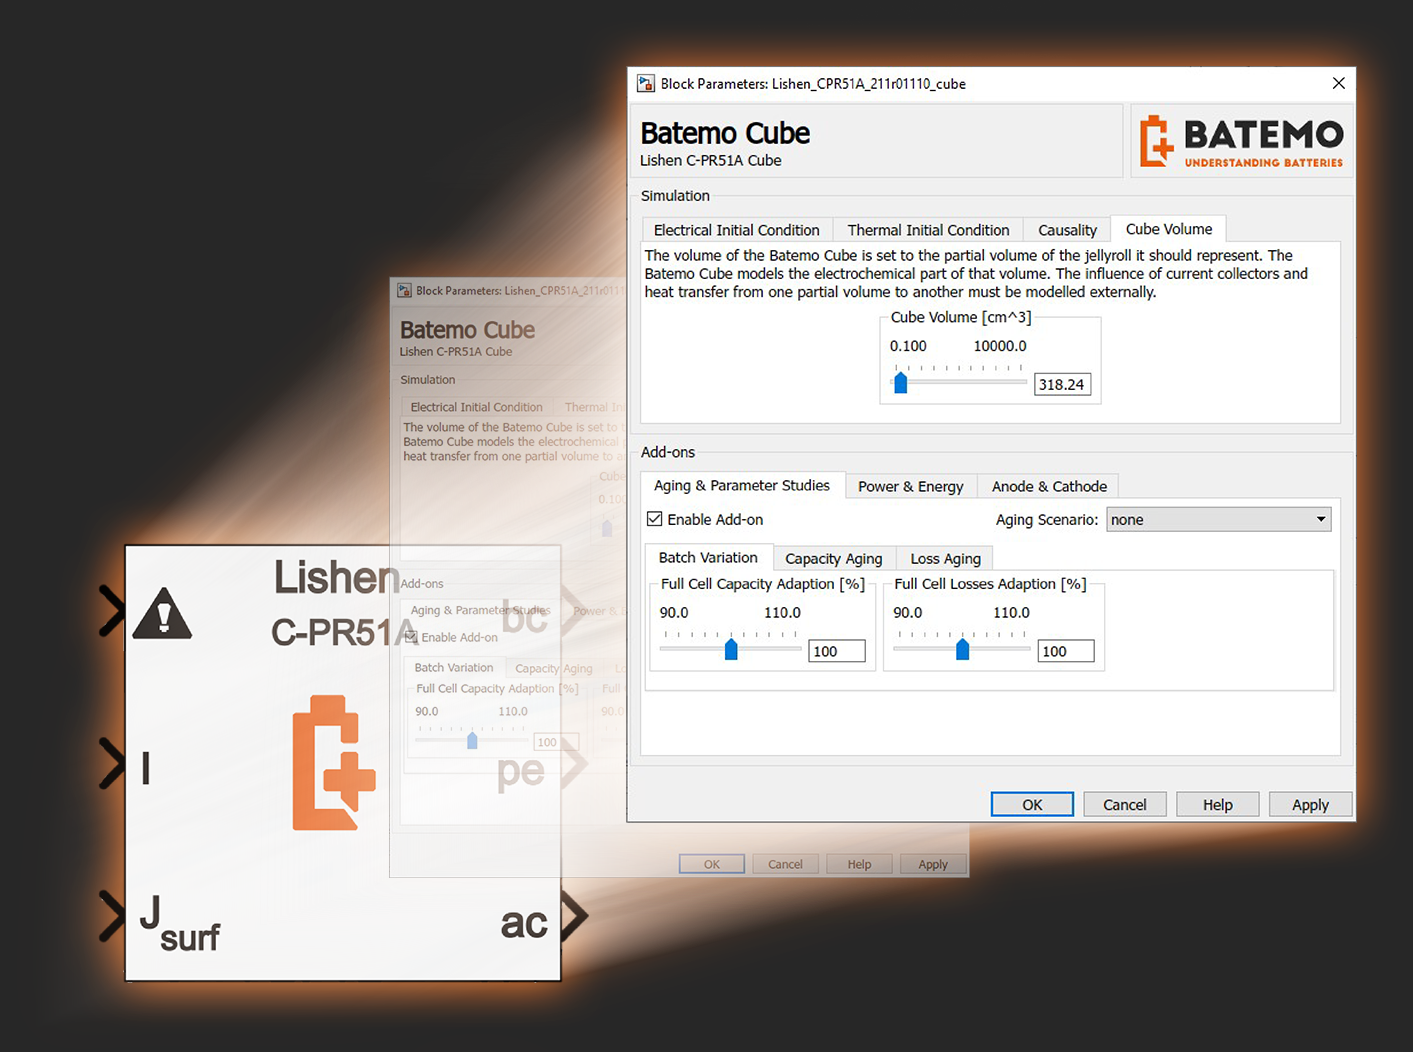Click the Cube Volume value field 318.24
The image size is (1413, 1052).
point(1061,384)
